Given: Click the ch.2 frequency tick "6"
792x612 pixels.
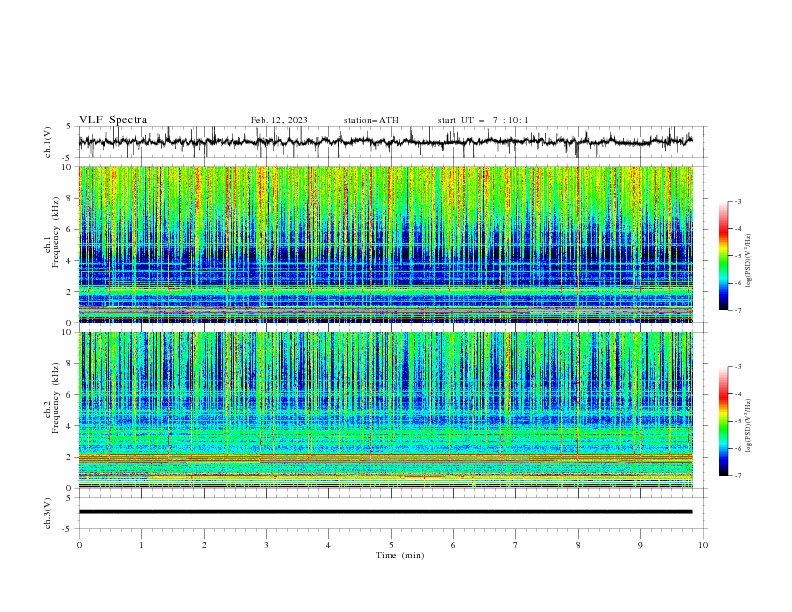Looking at the screenshot, I should [70, 394].
